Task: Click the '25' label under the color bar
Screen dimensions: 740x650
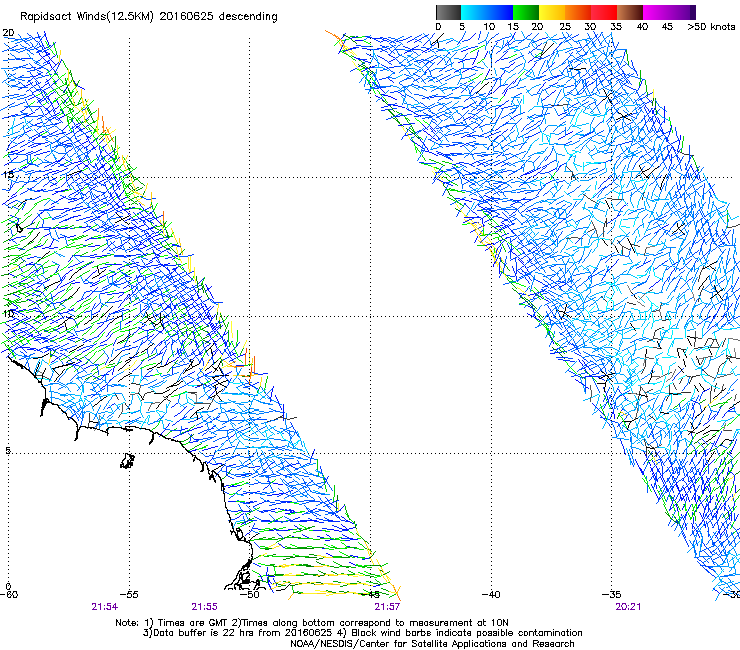Action: (564, 27)
